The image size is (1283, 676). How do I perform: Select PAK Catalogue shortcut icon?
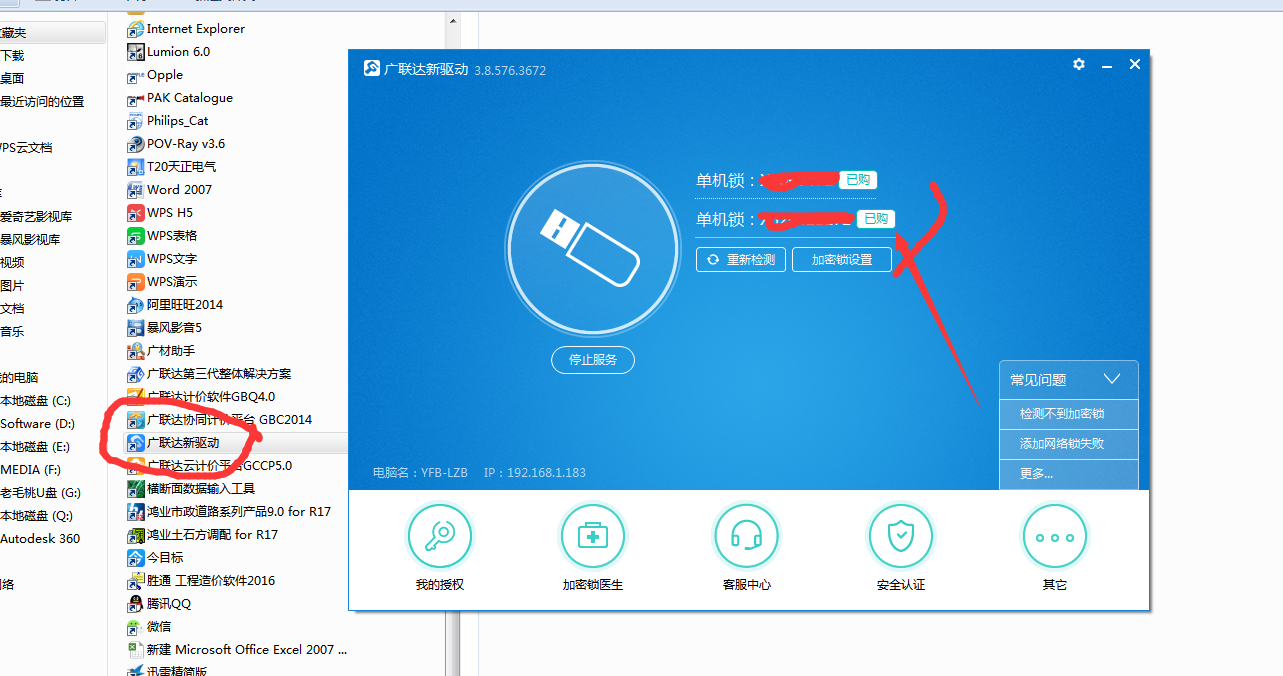(136, 98)
